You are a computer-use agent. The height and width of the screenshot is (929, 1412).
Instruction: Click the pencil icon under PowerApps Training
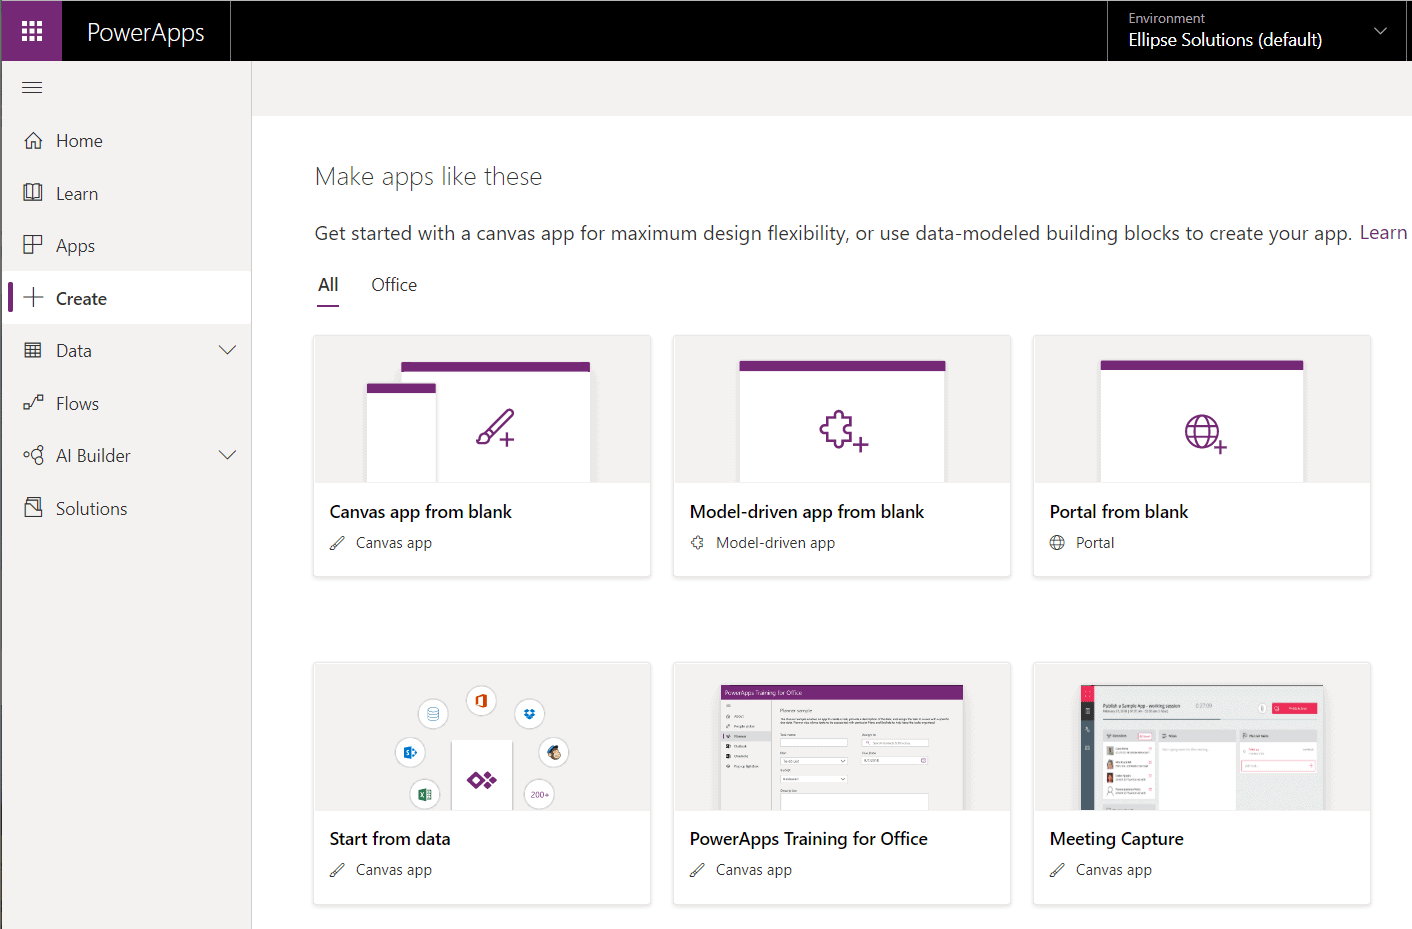tap(697, 870)
